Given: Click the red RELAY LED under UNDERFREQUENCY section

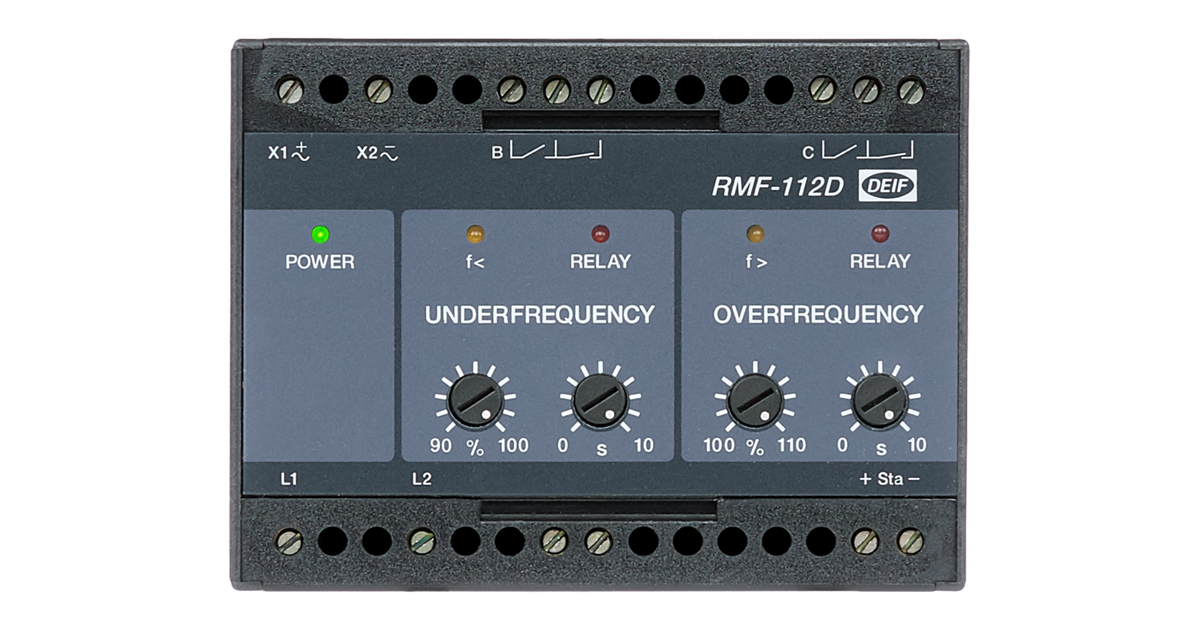Looking at the screenshot, I should tap(600, 235).
